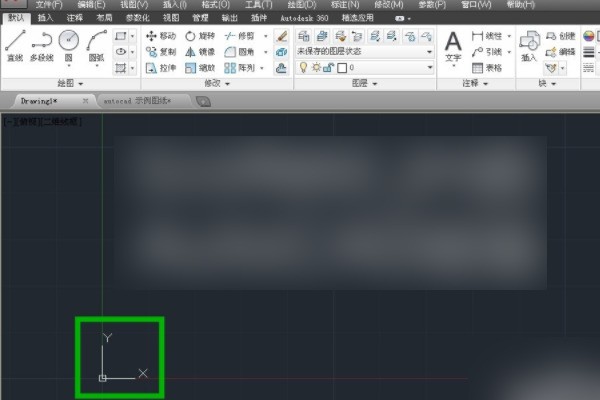Expand the 圆角 dropdown arrow
This screenshot has height=400, width=600.
point(266,52)
